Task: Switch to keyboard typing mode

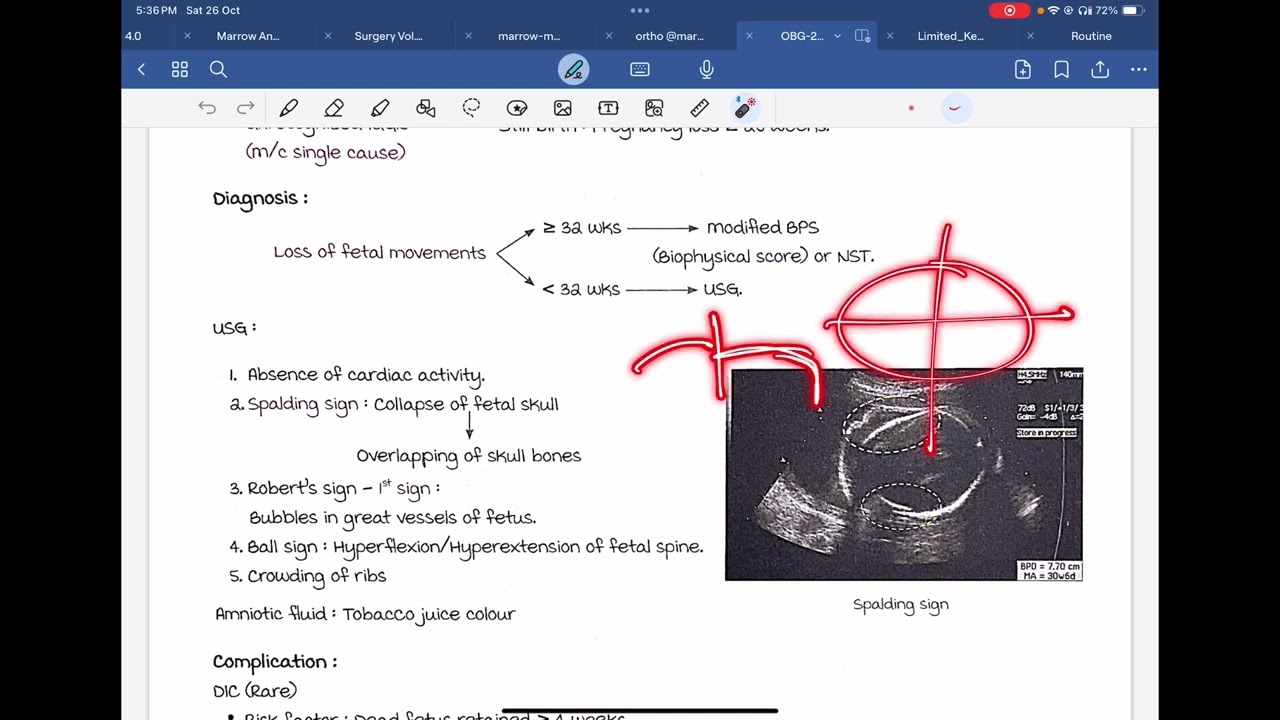Action: coord(640,69)
